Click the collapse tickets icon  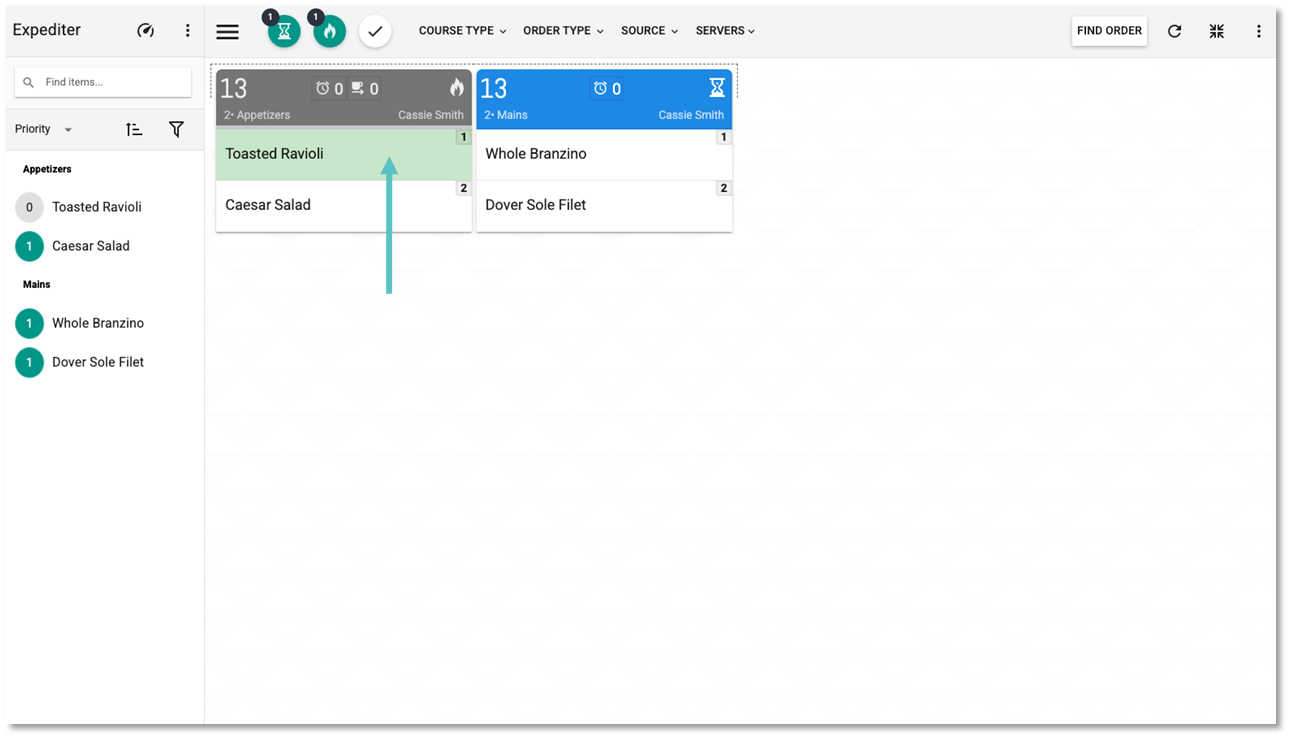tap(1216, 32)
